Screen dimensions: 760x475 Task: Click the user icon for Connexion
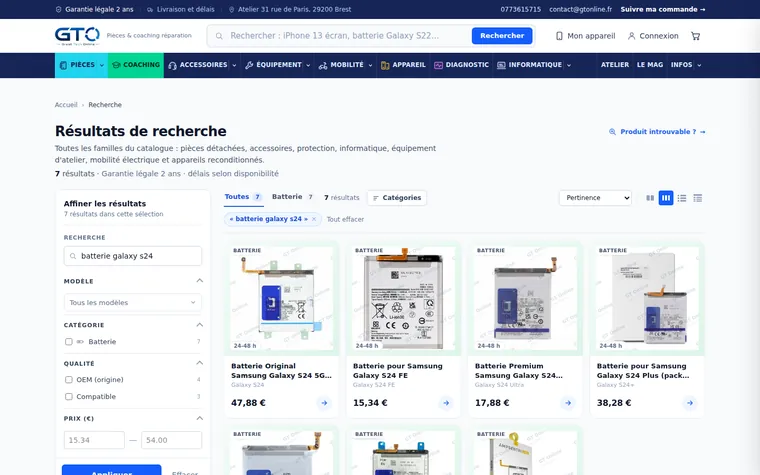(632, 36)
